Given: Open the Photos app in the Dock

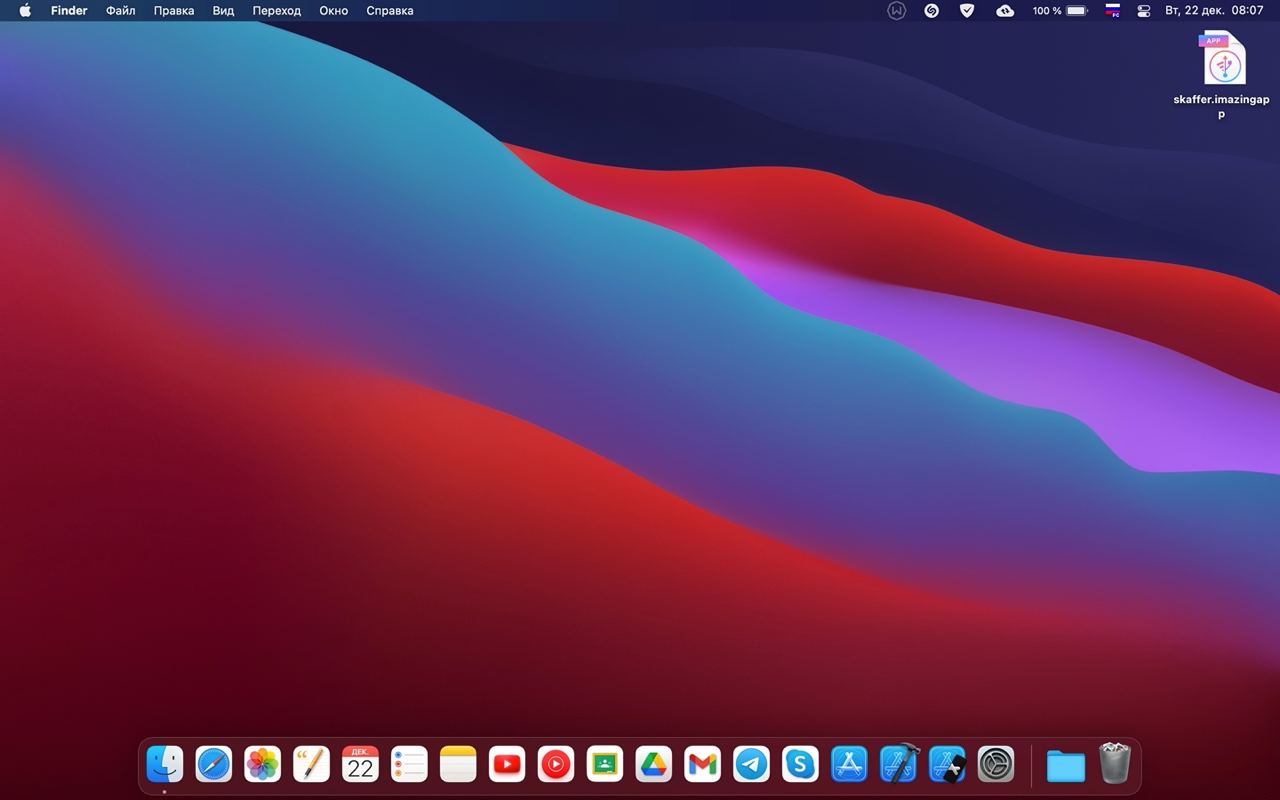Looking at the screenshot, I should tap(262, 765).
